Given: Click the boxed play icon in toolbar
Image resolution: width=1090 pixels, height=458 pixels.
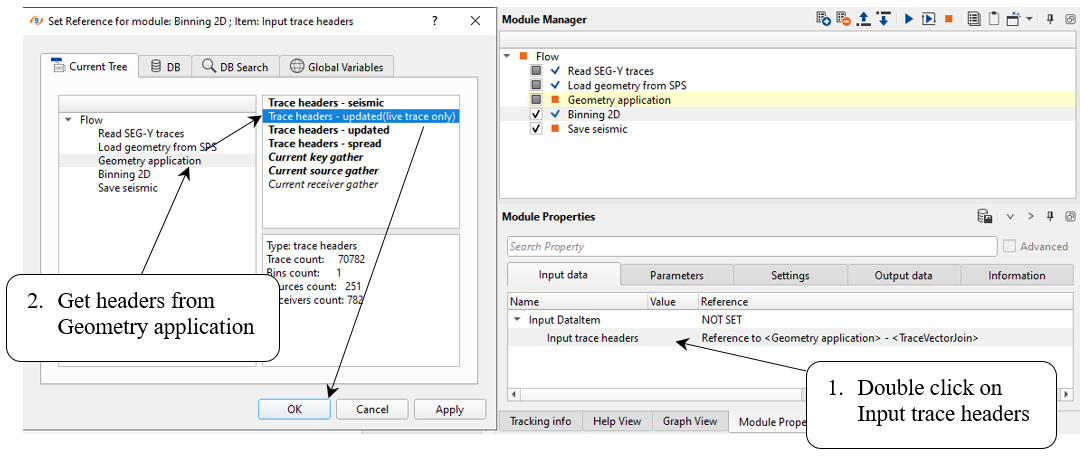Looking at the screenshot, I should tap(928, 19).
